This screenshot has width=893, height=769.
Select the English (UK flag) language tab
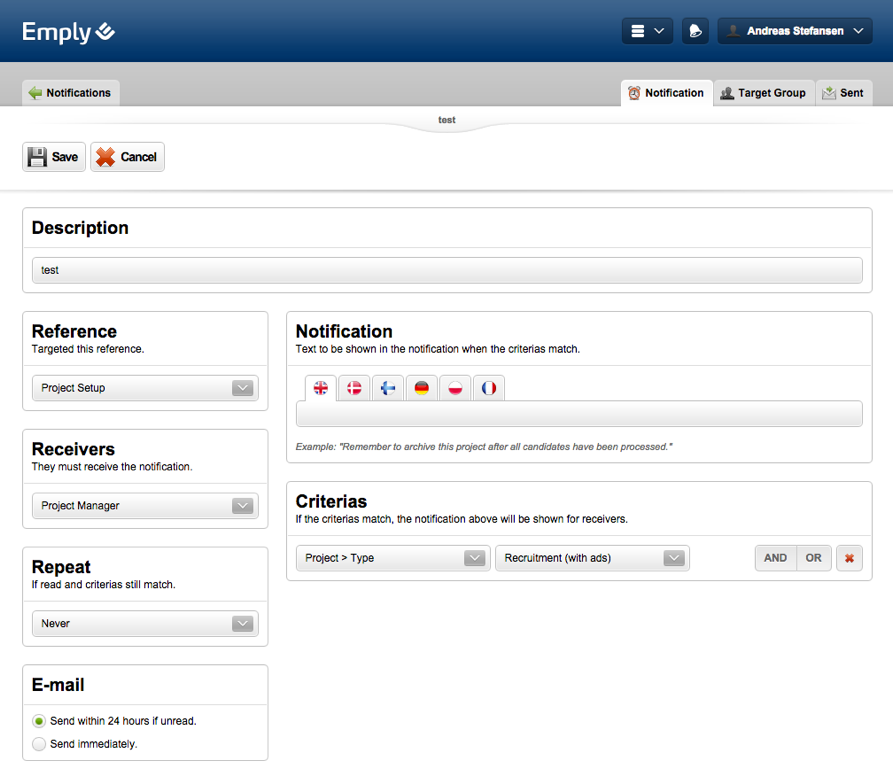[x=321, y=388]
